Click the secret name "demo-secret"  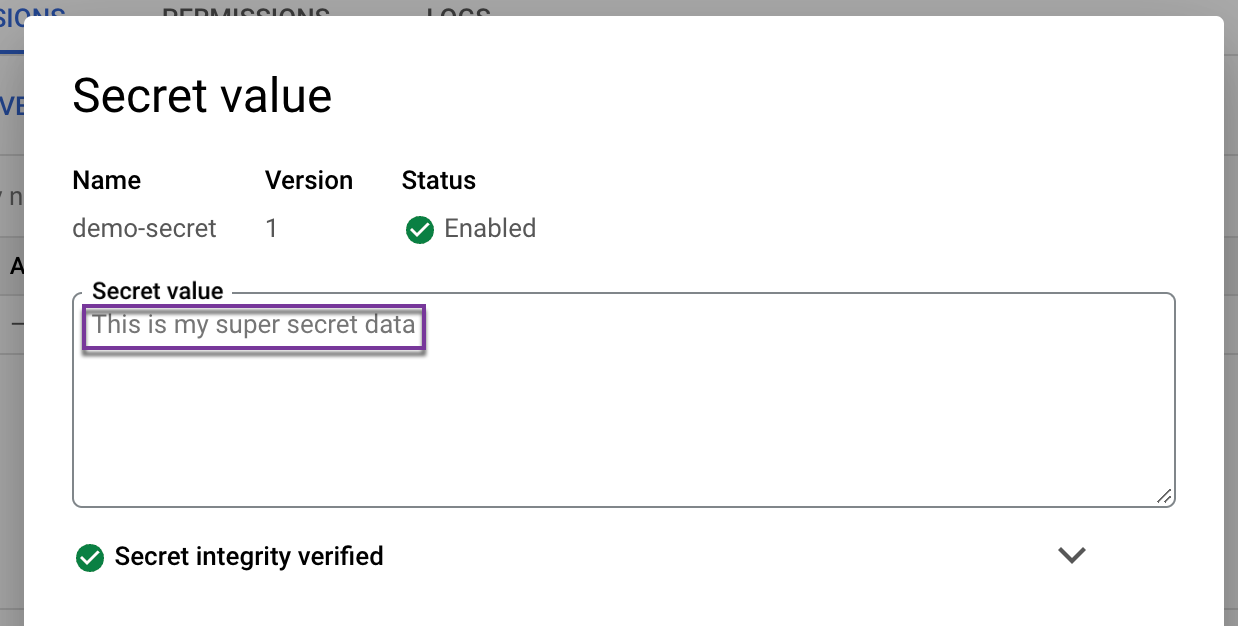[145, 228]
